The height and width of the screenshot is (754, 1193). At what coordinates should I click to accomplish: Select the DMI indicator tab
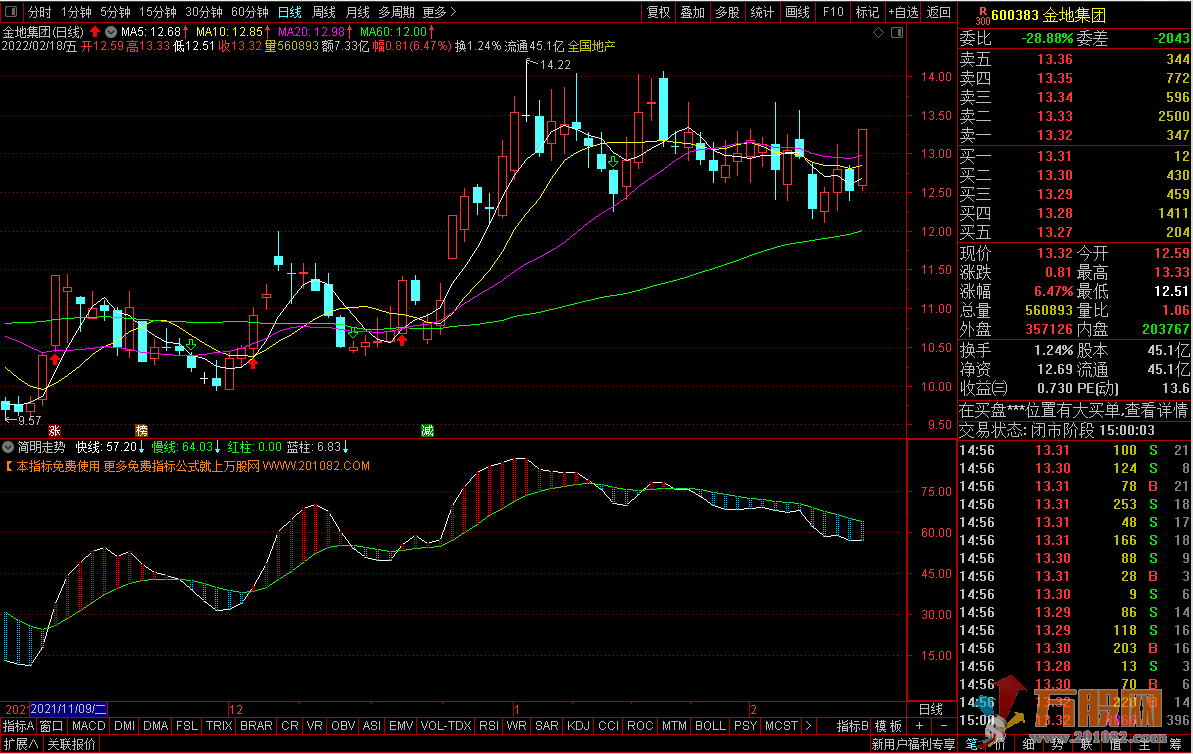(124, 726)
